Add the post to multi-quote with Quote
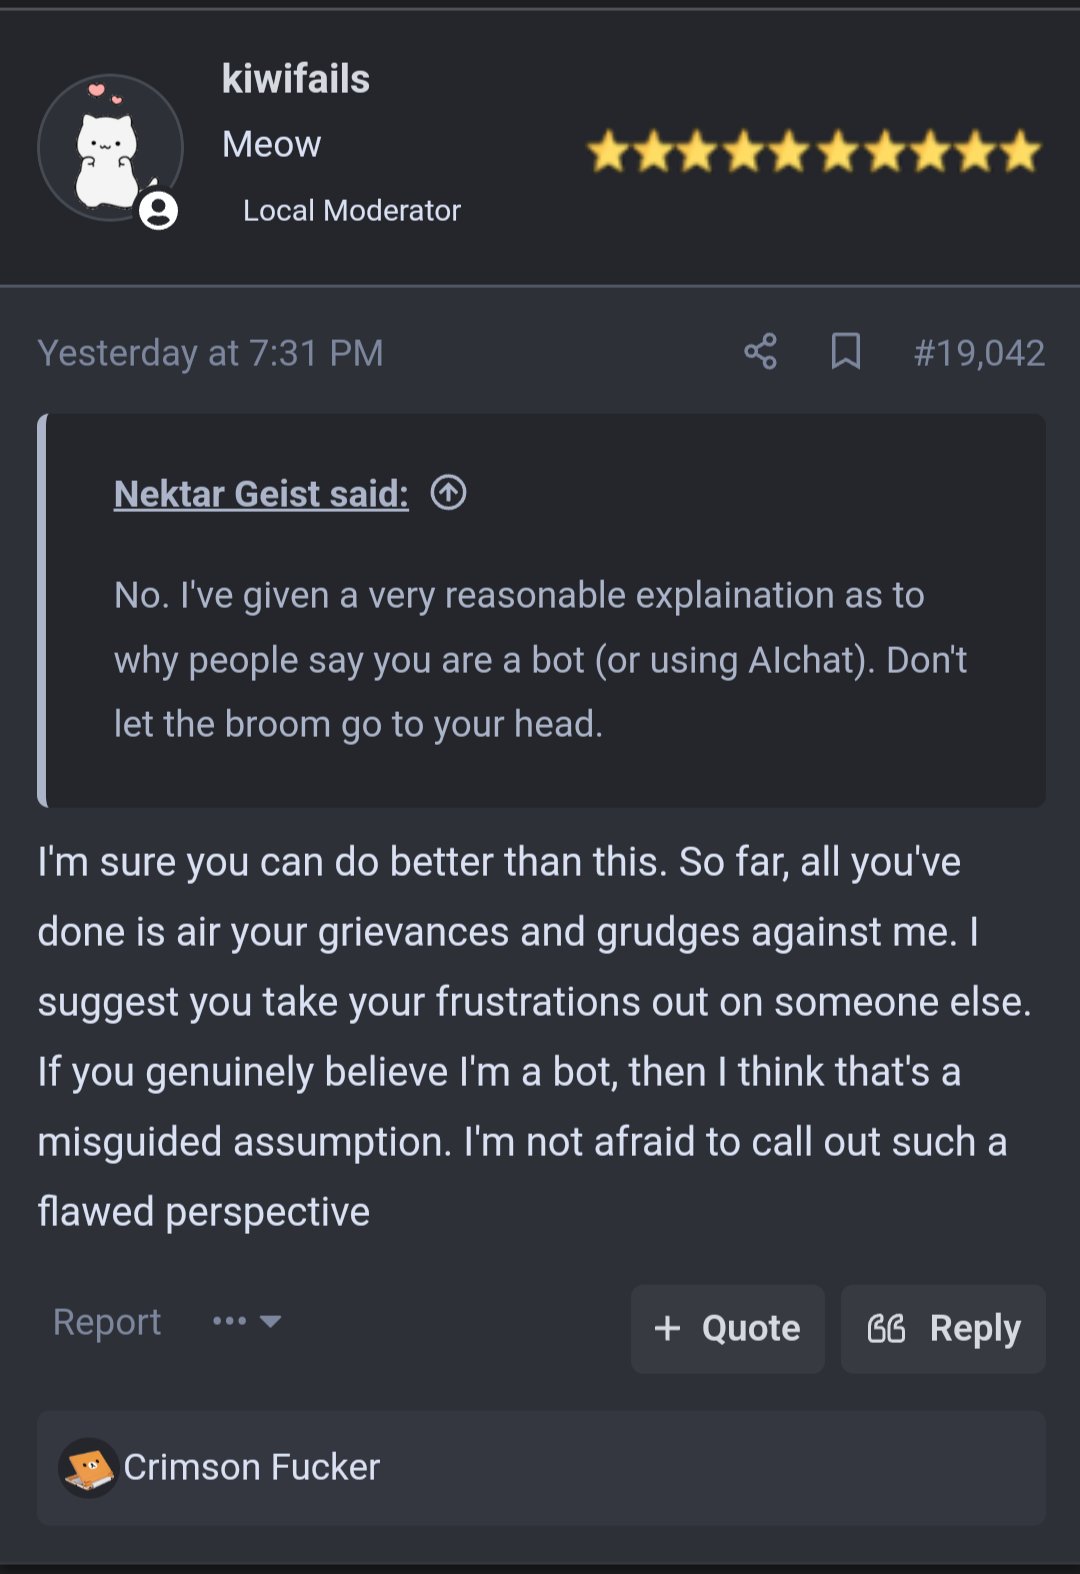The width and height of the screenshot is (1080, 1574). [728, 1329]
